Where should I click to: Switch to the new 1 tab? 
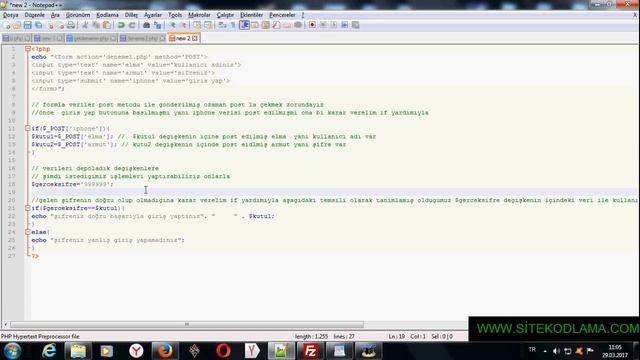click(x=49, y=38)
